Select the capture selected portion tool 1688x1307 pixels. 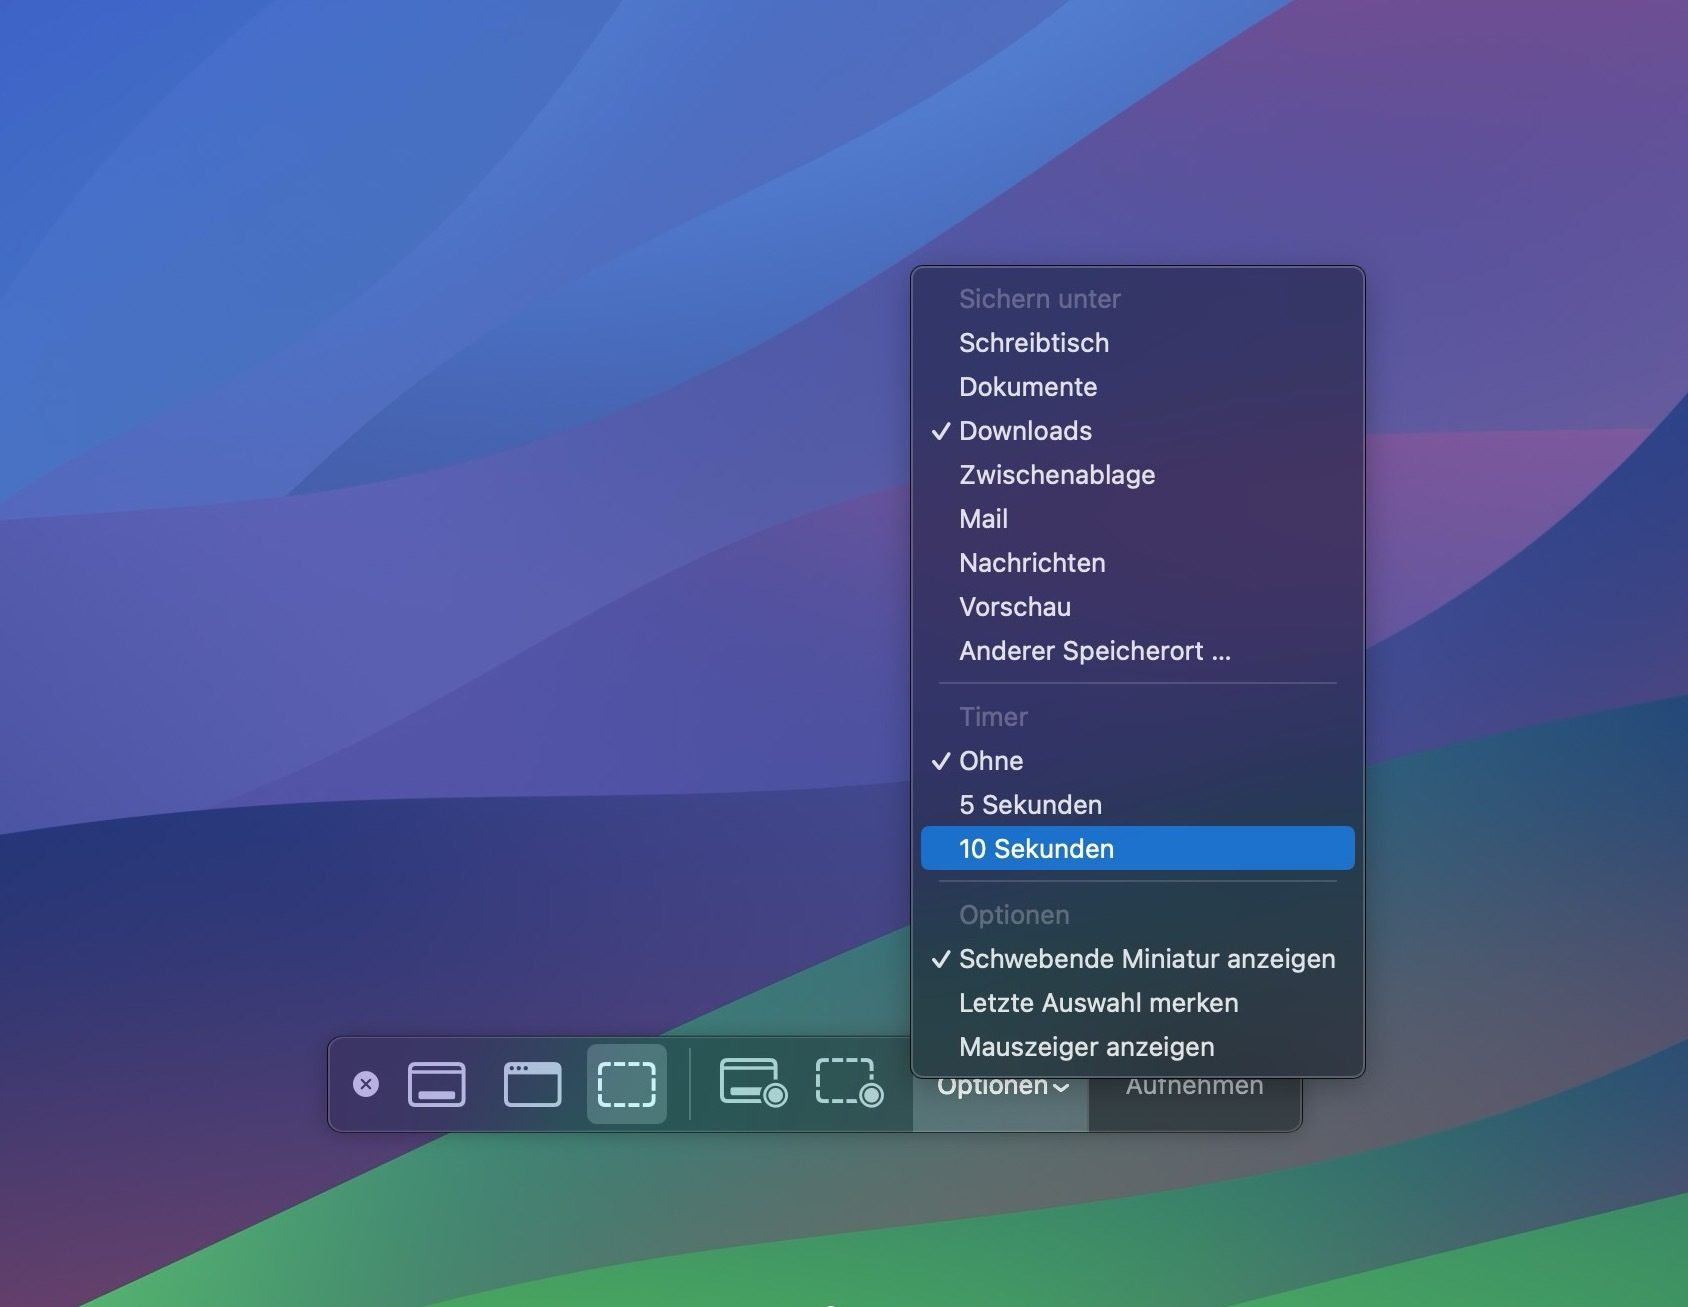coord(626,1084)
